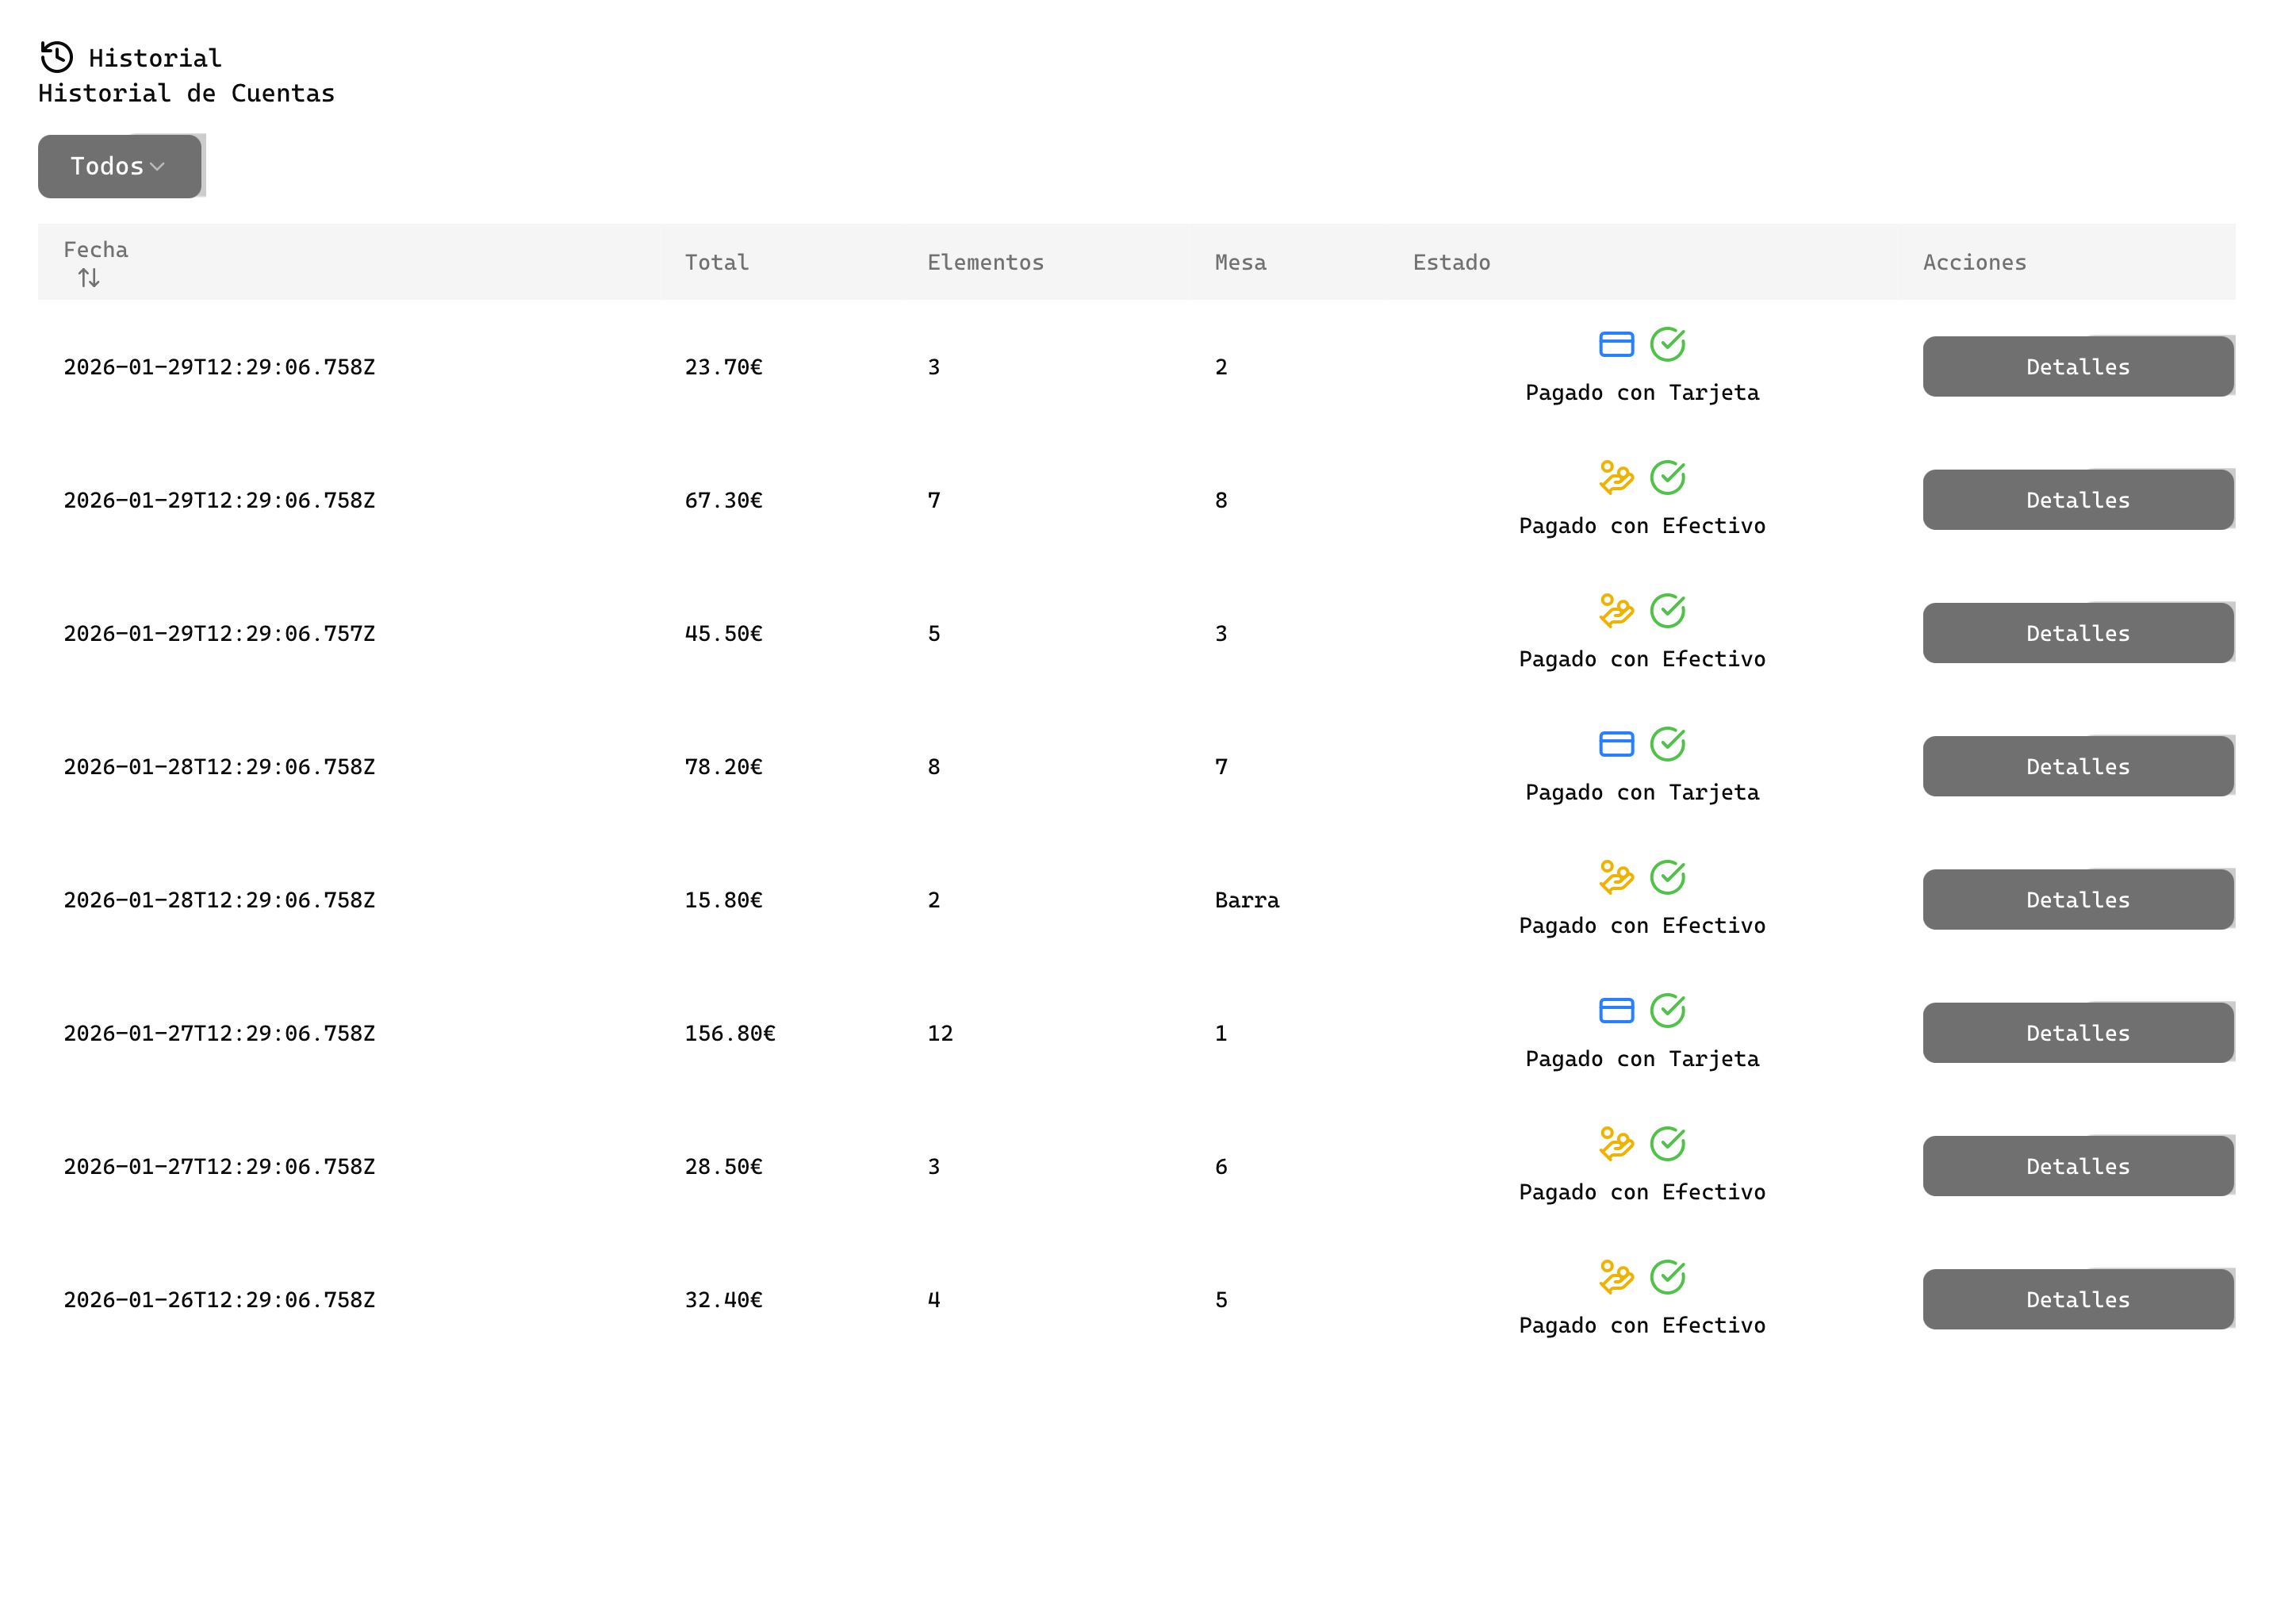The width and height of the screenshot is (2296, 1615).
Task: Click the Historial clock icon
Action: pos(57,57)
